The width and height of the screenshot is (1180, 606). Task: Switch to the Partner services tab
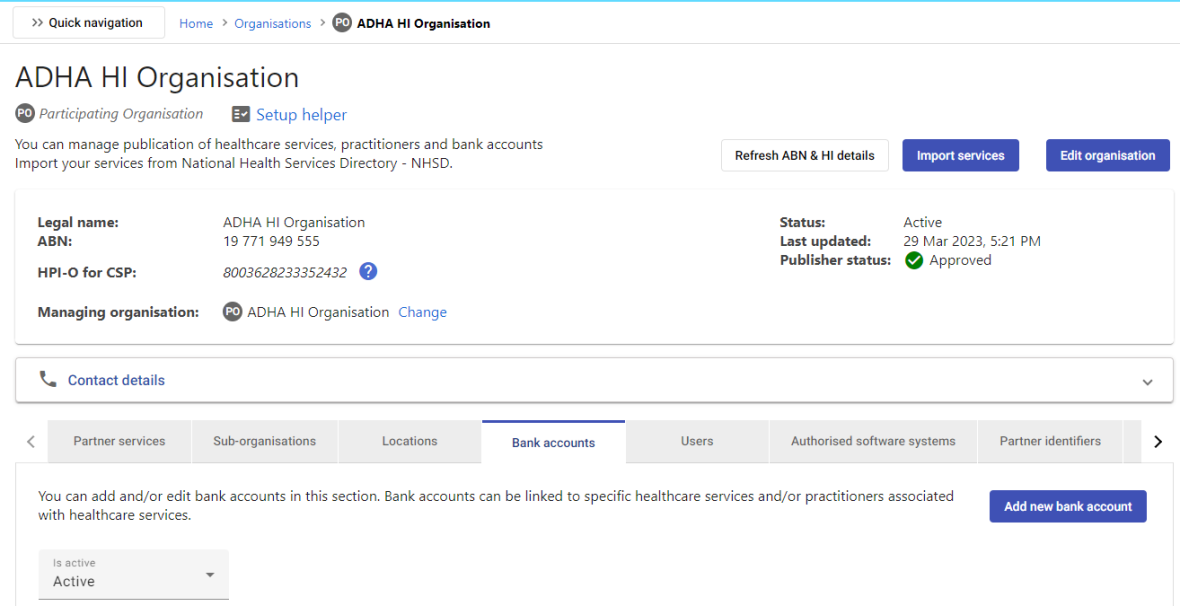[x=119, y=441]
